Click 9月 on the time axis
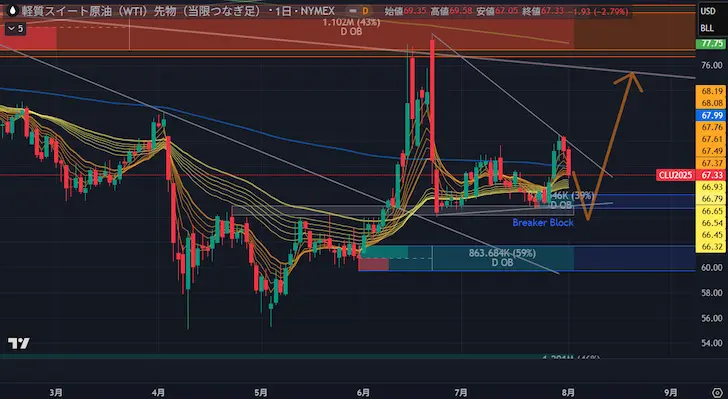This screenshot has height=399, width=728. coord(670,393)
